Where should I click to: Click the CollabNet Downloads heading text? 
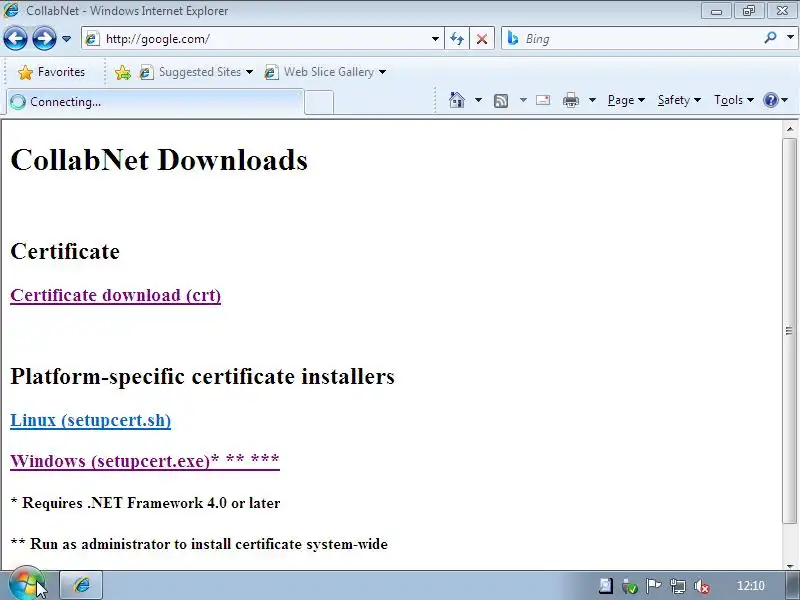(159, 160)
